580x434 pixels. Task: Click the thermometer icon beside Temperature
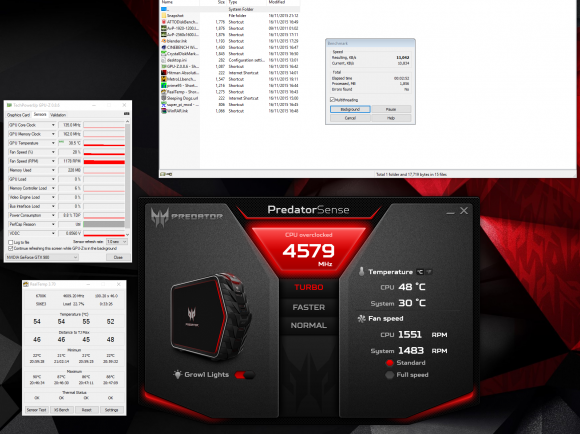(361, 272)
